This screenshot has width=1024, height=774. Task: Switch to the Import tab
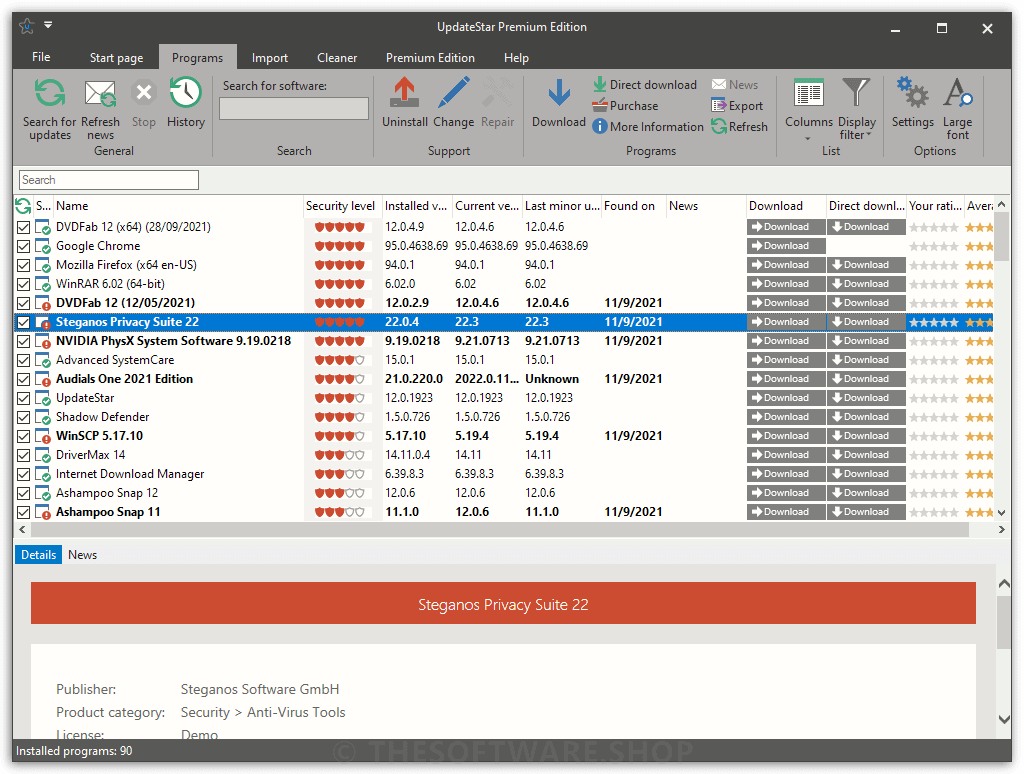[x=270, y=57]
